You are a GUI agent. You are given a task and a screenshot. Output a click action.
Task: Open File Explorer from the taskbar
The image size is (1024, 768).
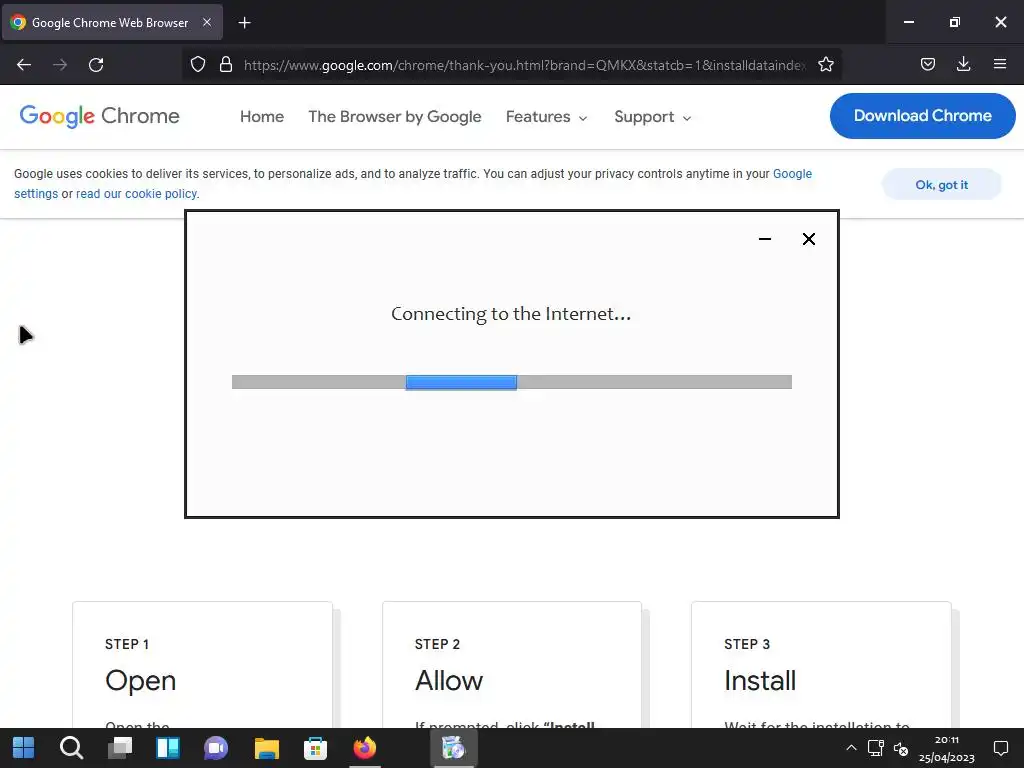[266, 748]
